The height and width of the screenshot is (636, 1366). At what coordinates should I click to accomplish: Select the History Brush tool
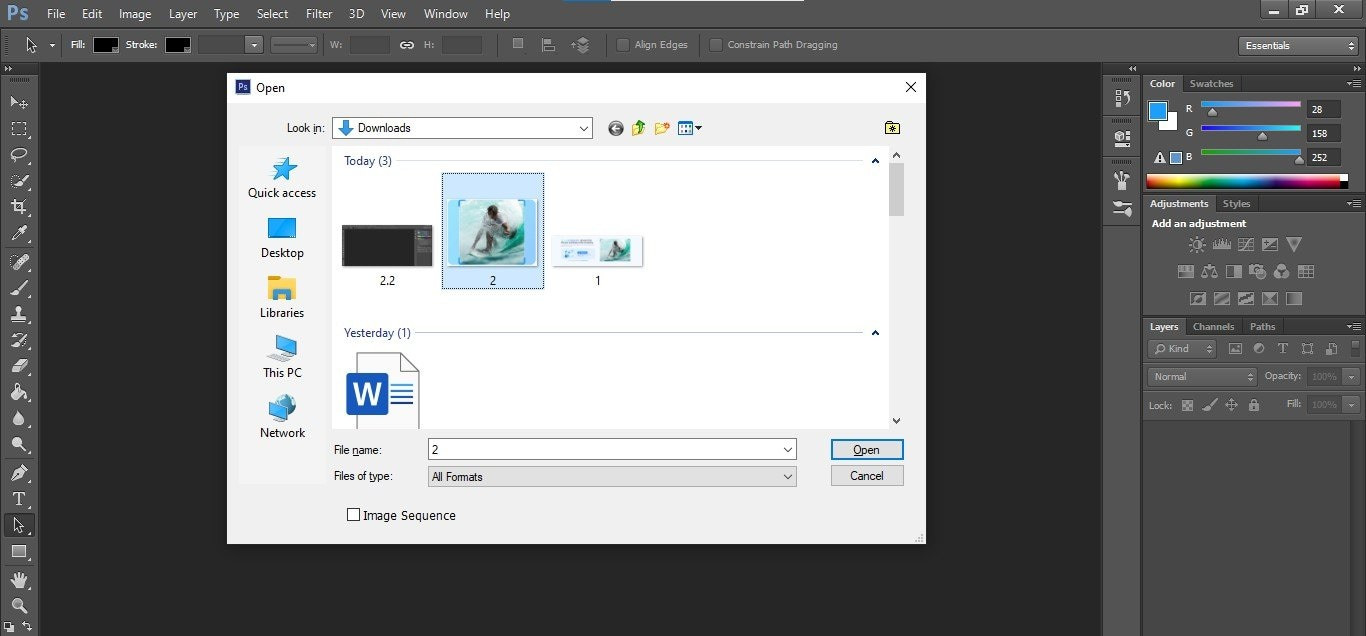[19, 340]
